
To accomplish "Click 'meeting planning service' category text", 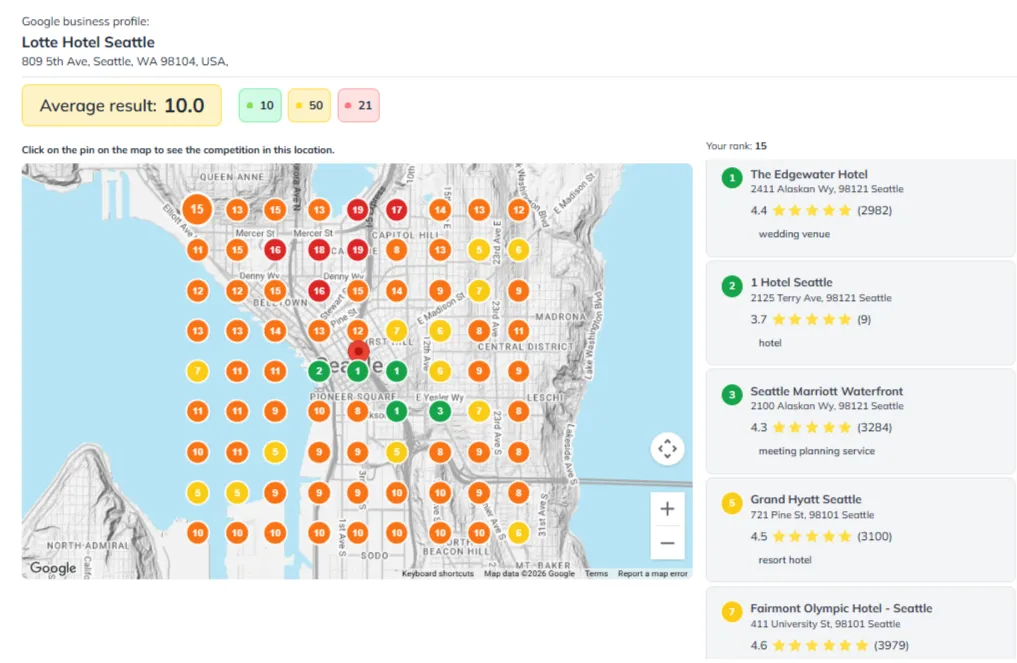I will (817, 451).
